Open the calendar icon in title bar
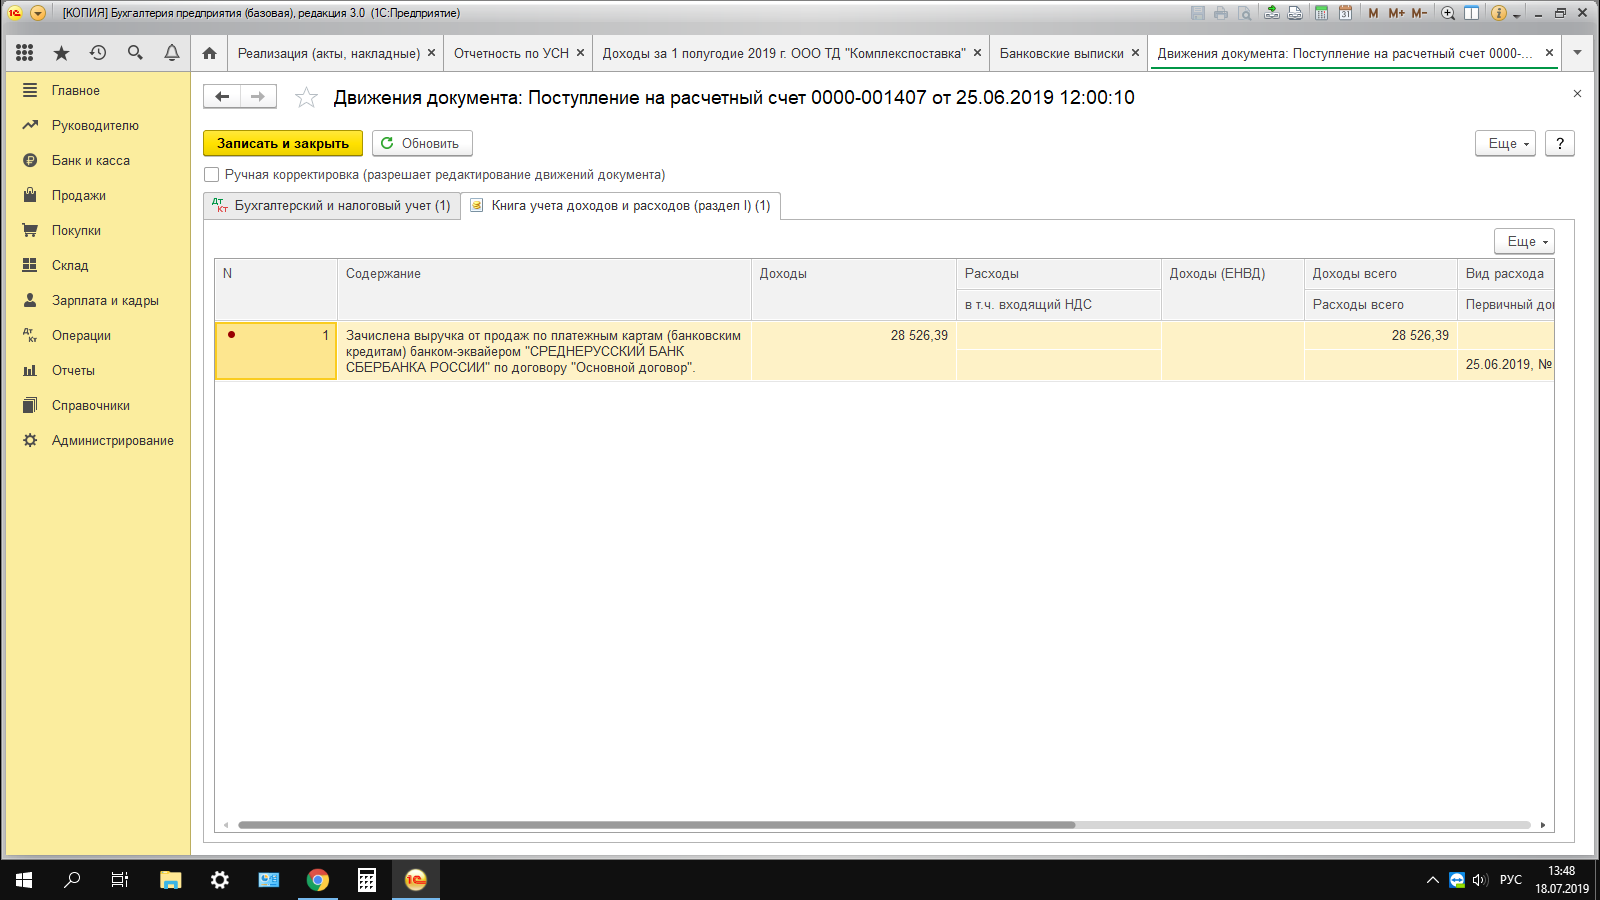1600x900 pixels. coord(1345,13)
